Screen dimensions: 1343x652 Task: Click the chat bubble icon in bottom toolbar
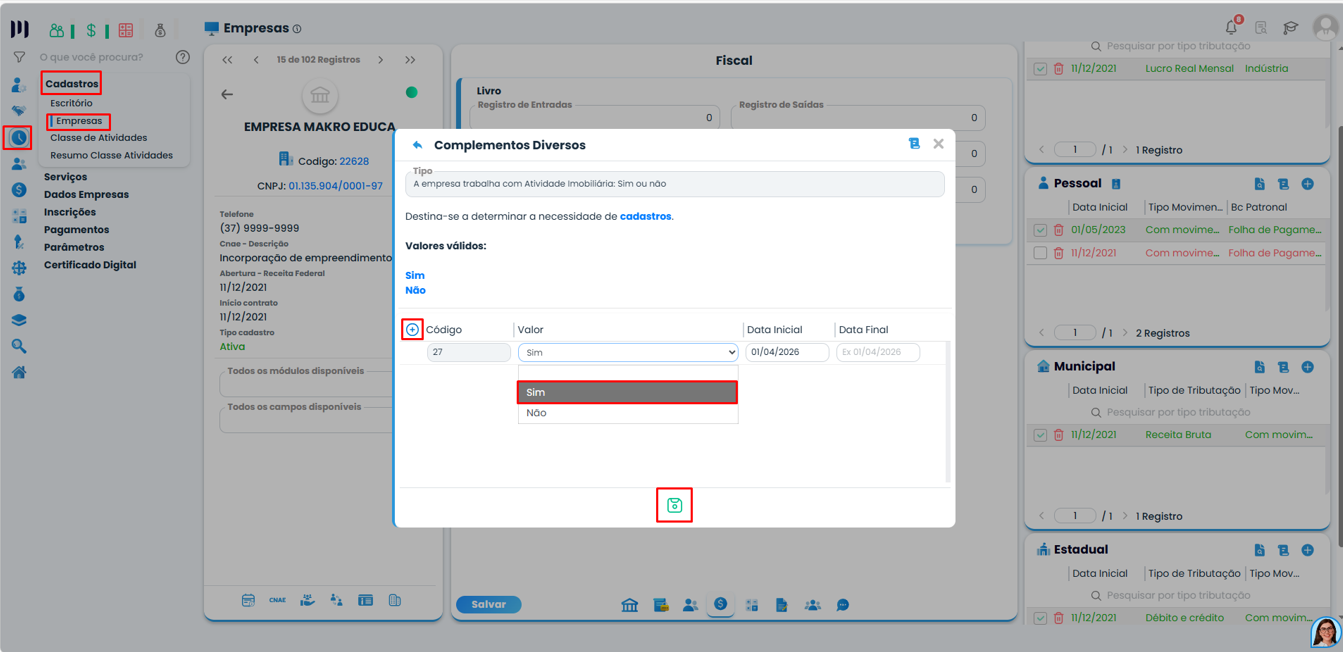842,605
